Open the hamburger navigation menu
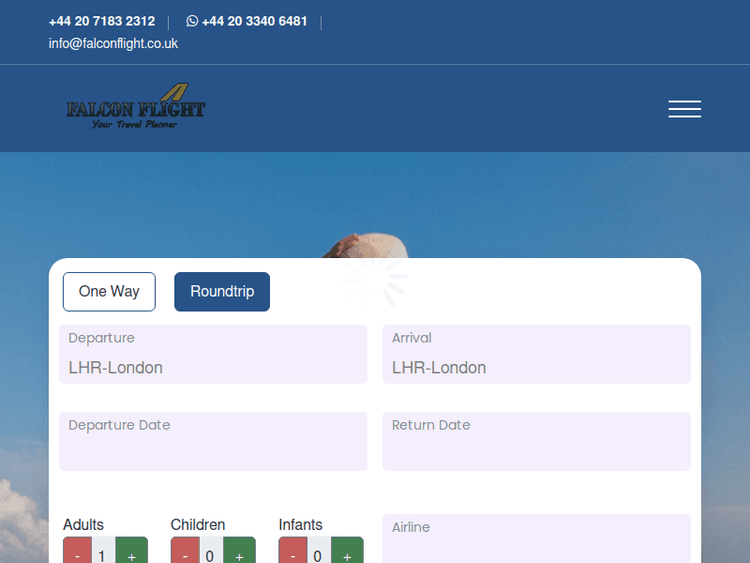 684,109
